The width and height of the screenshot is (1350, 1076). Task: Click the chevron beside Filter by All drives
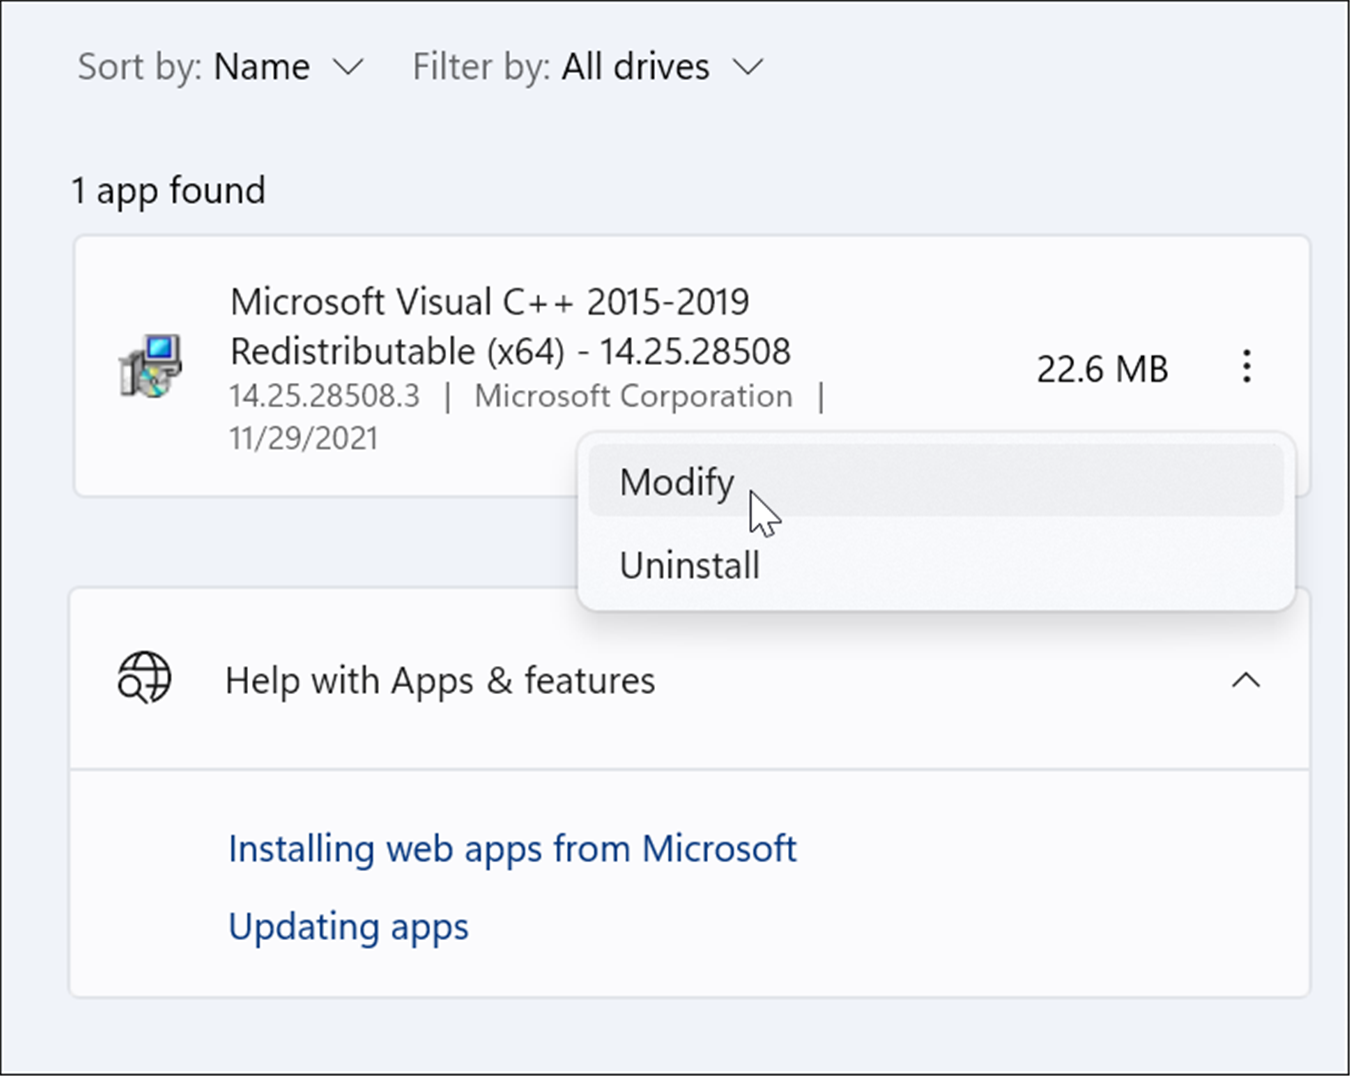tap(748, 68)
